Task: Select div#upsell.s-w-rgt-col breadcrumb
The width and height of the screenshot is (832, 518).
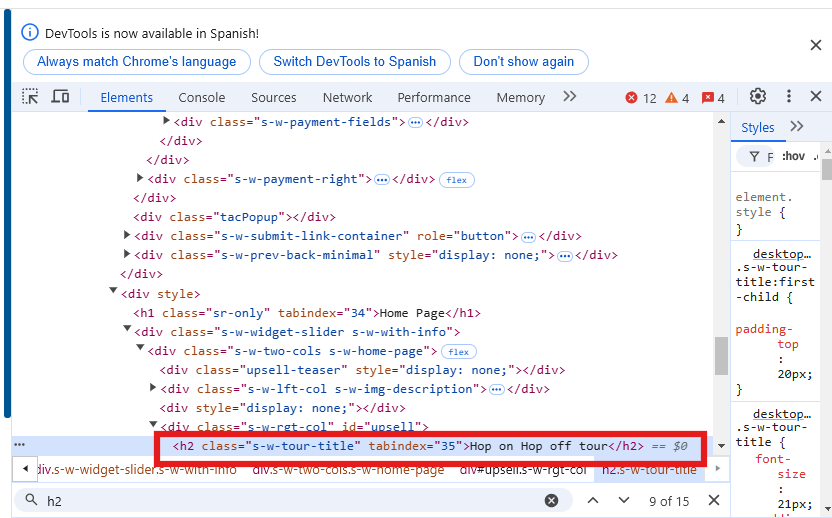Action: point(523,470)
